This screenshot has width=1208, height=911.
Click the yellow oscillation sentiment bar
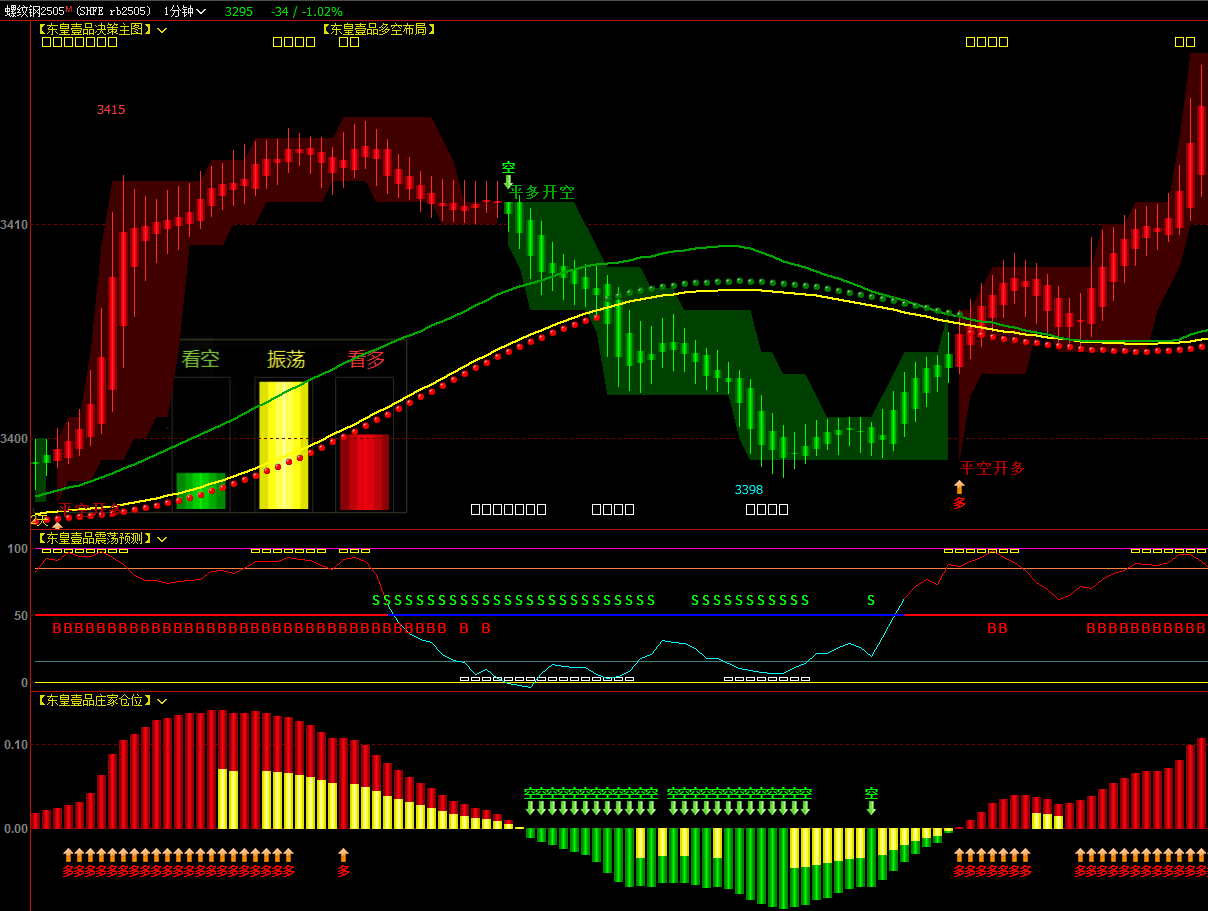(284, 445)
